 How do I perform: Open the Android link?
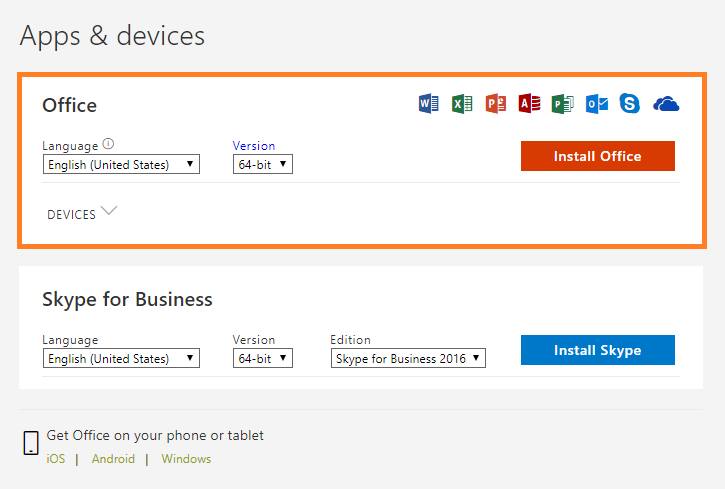tap(113, 459)
